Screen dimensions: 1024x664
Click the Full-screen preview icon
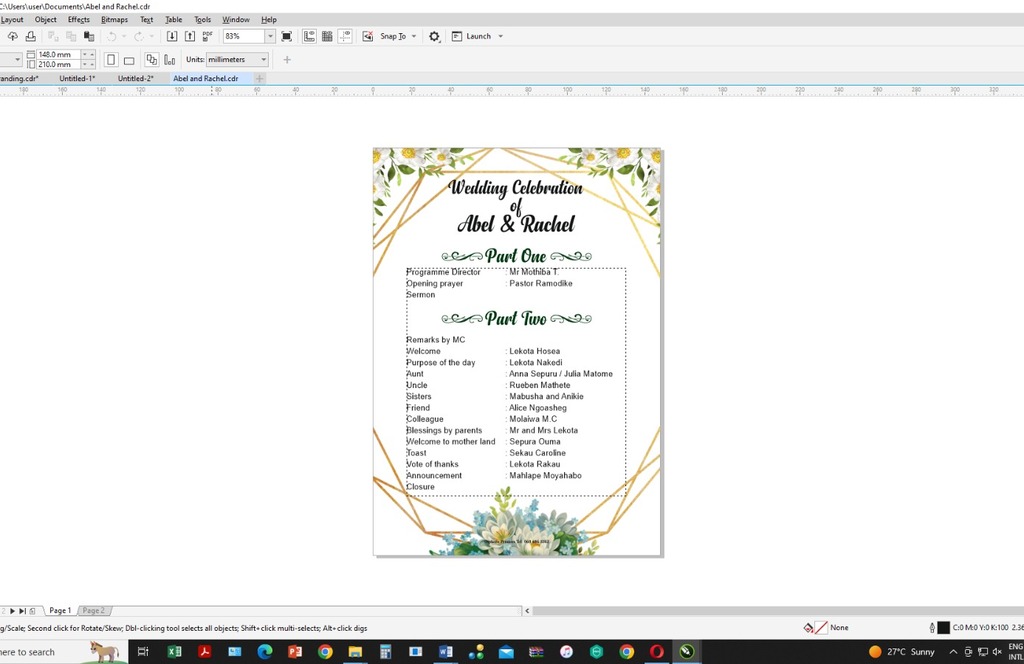(x=287, y=36)
